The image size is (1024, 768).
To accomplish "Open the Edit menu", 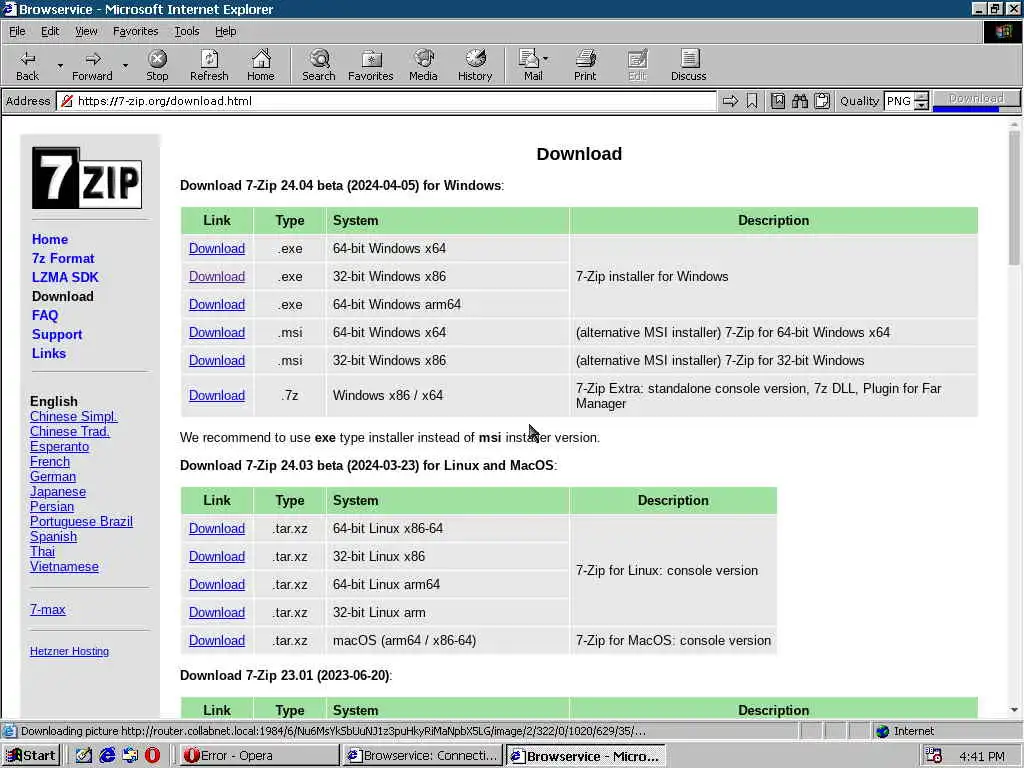I will 50,31.
